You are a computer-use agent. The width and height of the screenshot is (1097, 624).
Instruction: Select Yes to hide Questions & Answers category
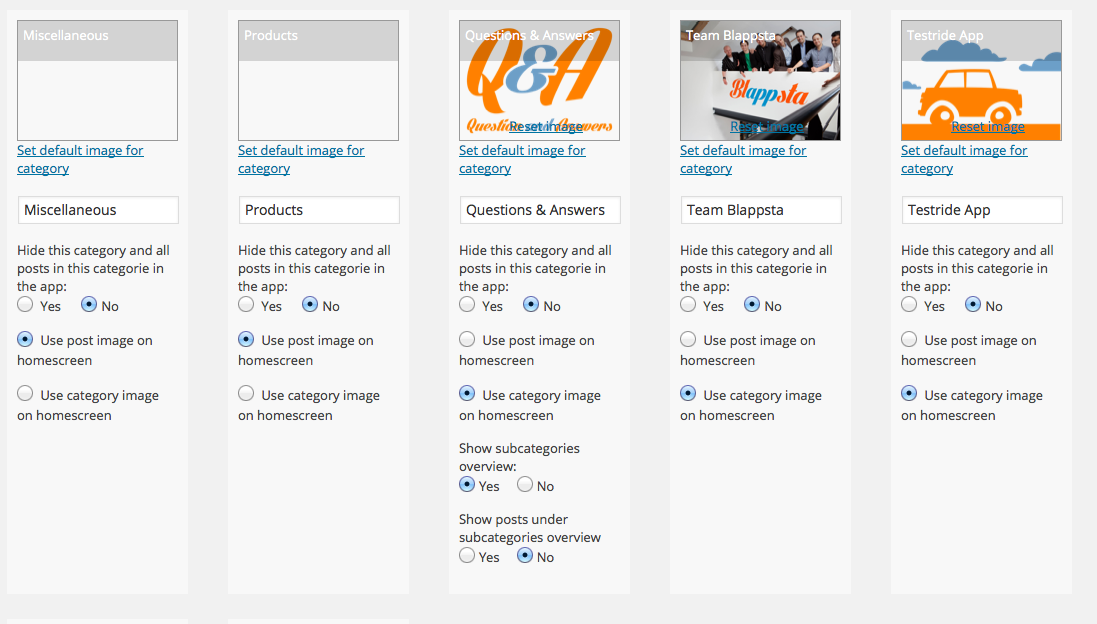coord(467,304)
